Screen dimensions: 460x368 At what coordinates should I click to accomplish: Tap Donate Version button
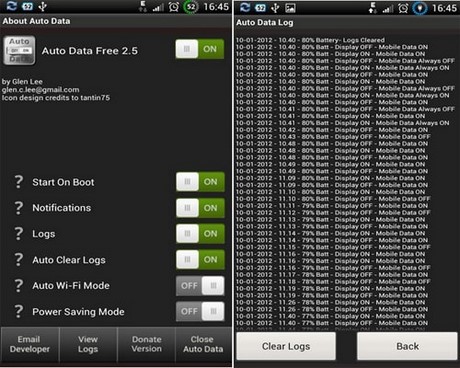click(x=146, y=344)
